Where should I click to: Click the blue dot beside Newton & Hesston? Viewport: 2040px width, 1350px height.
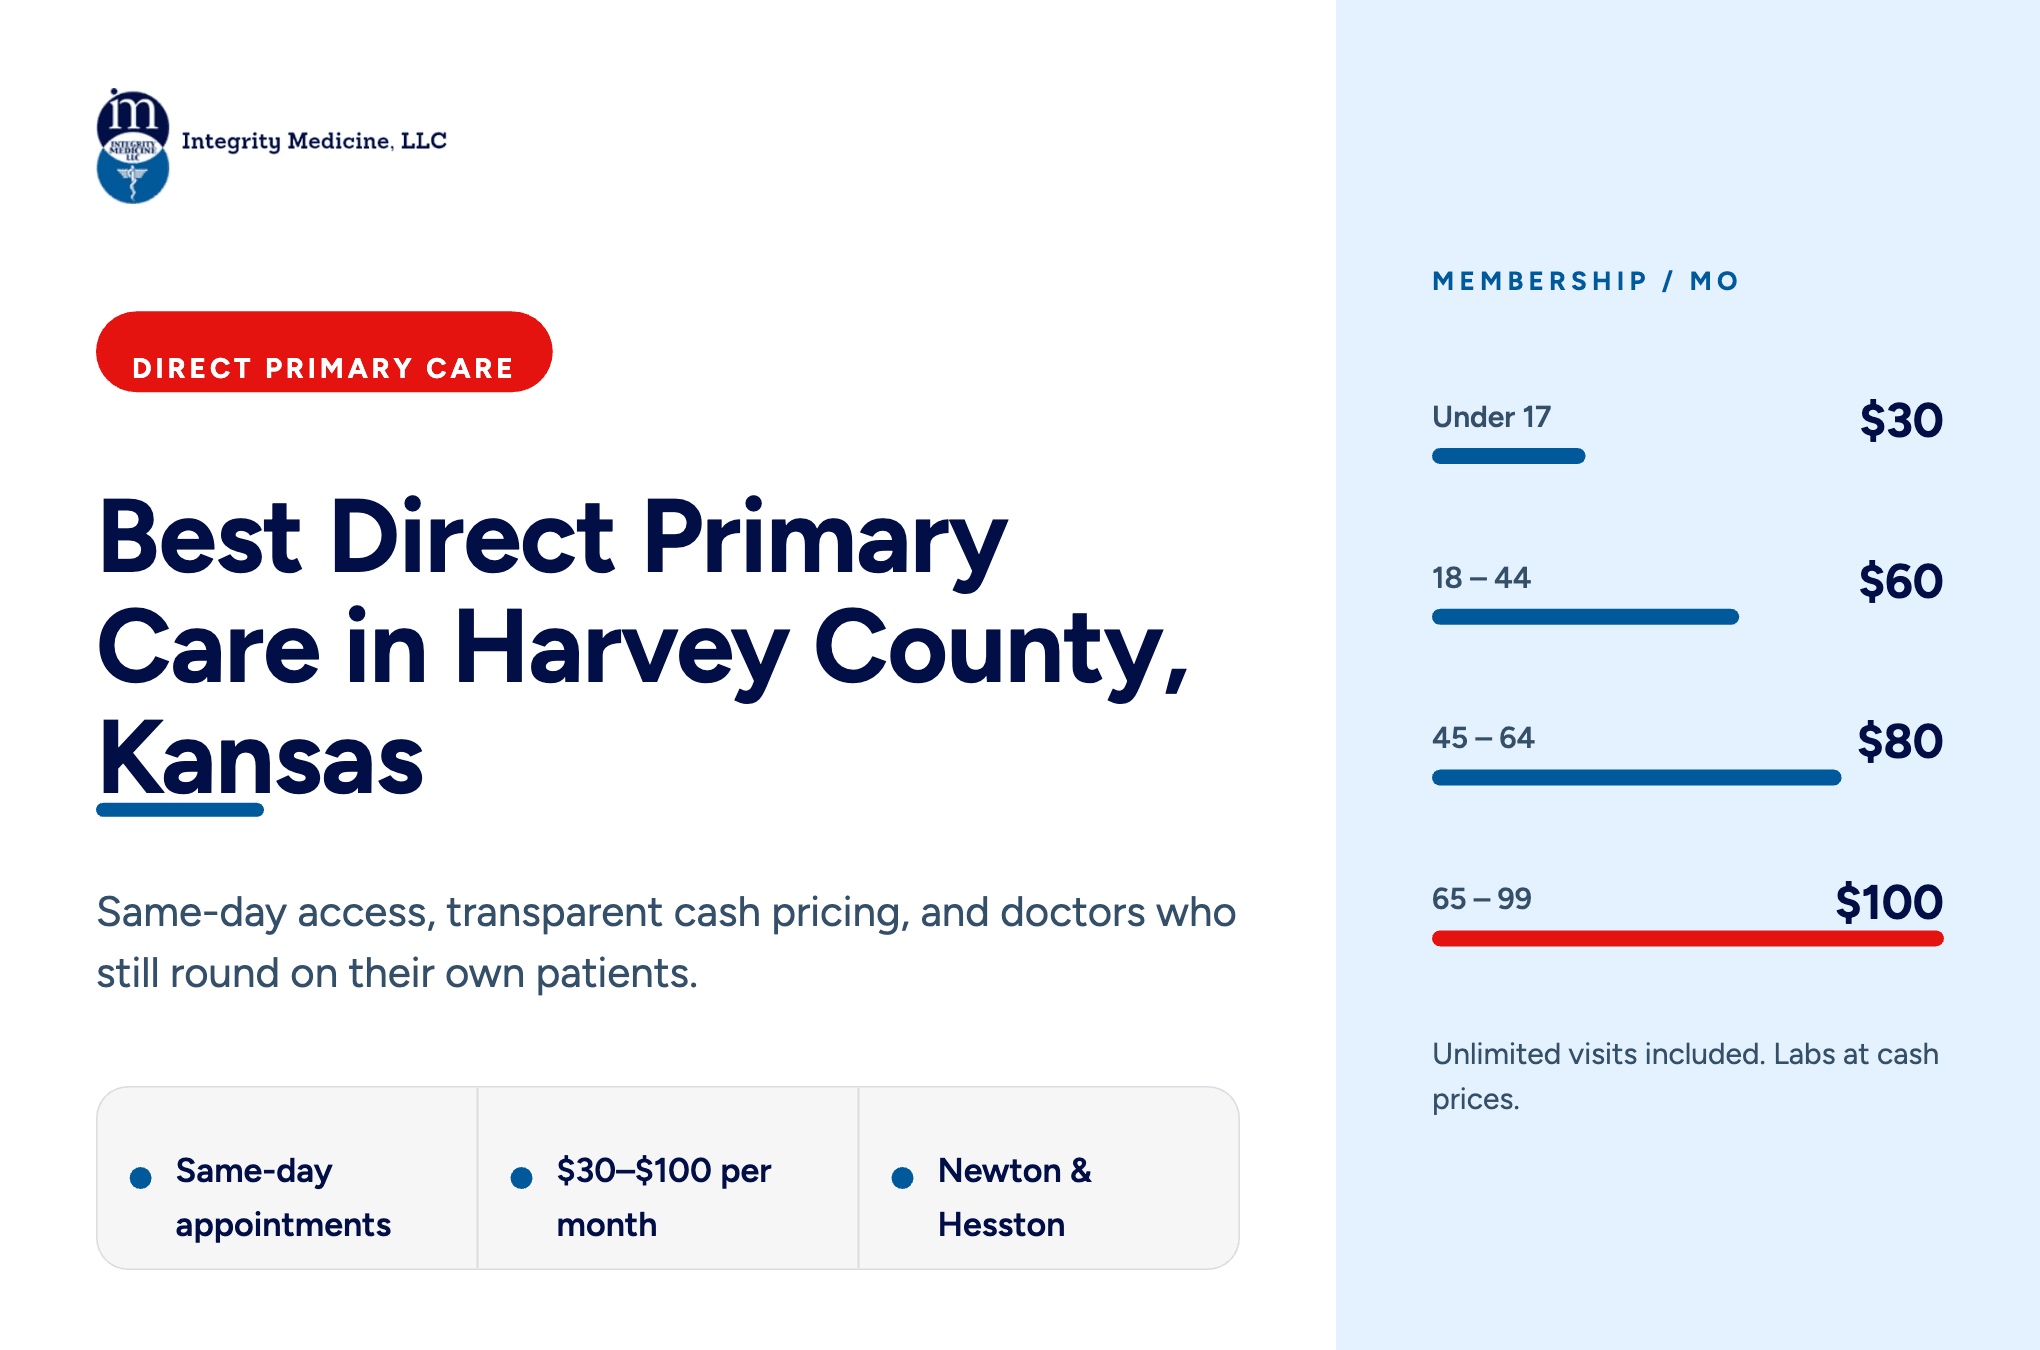(902, 1178)
